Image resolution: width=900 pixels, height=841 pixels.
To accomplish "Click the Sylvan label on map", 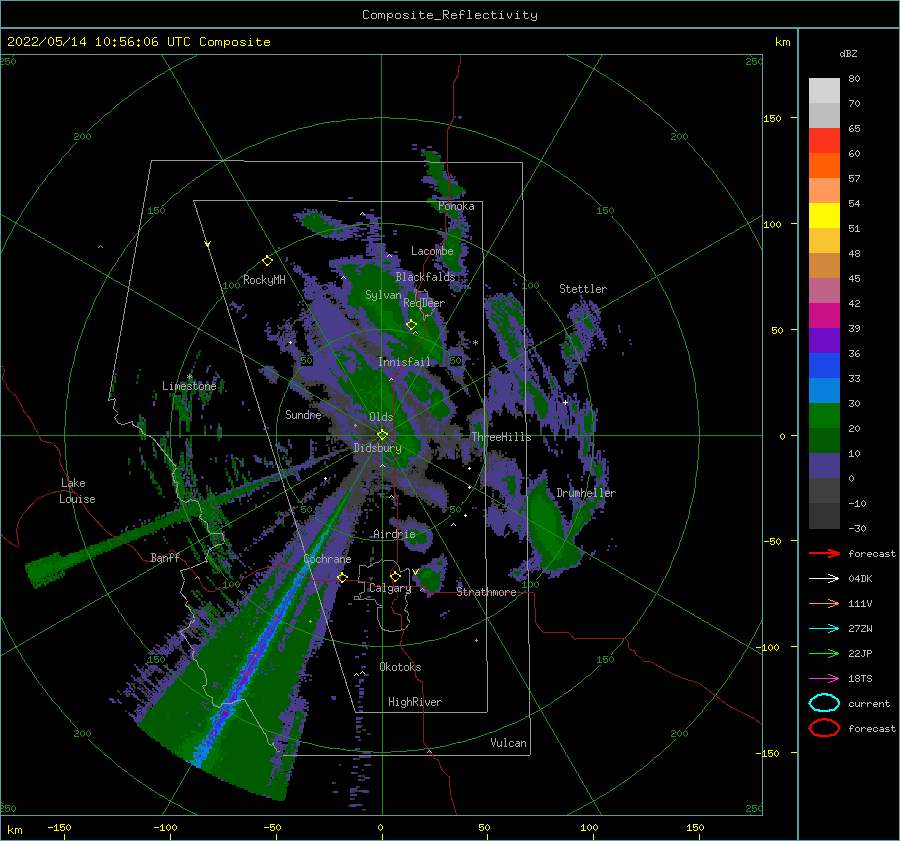I will coord(383,295).
